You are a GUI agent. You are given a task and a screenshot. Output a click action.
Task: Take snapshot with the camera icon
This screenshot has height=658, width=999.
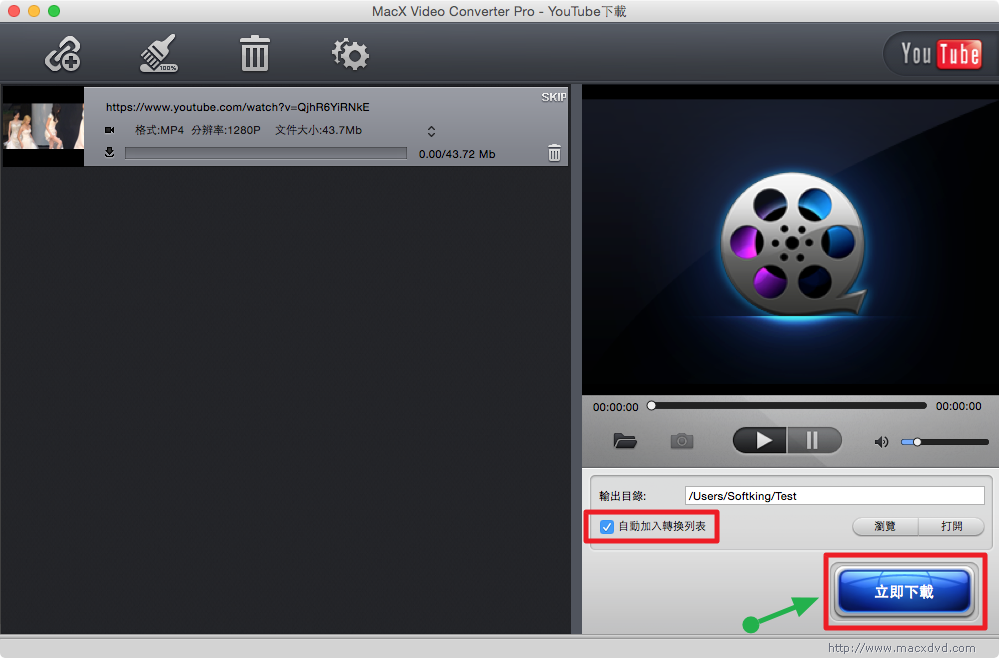click(x=682, y=441)
